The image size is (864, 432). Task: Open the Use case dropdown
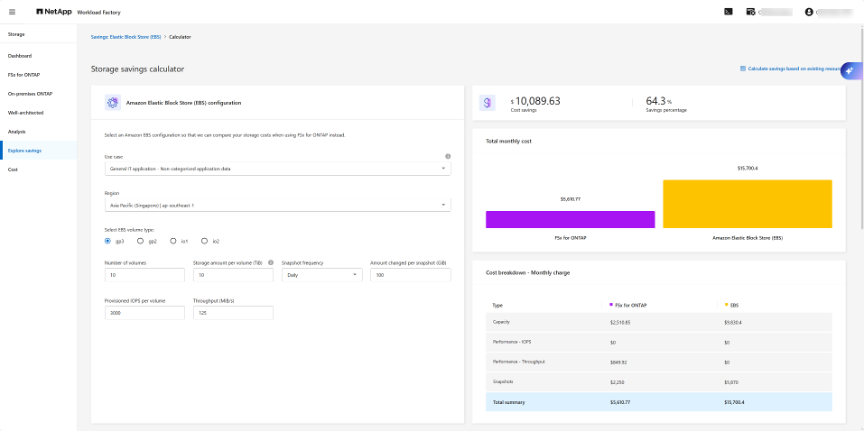[x=278, y=169]
